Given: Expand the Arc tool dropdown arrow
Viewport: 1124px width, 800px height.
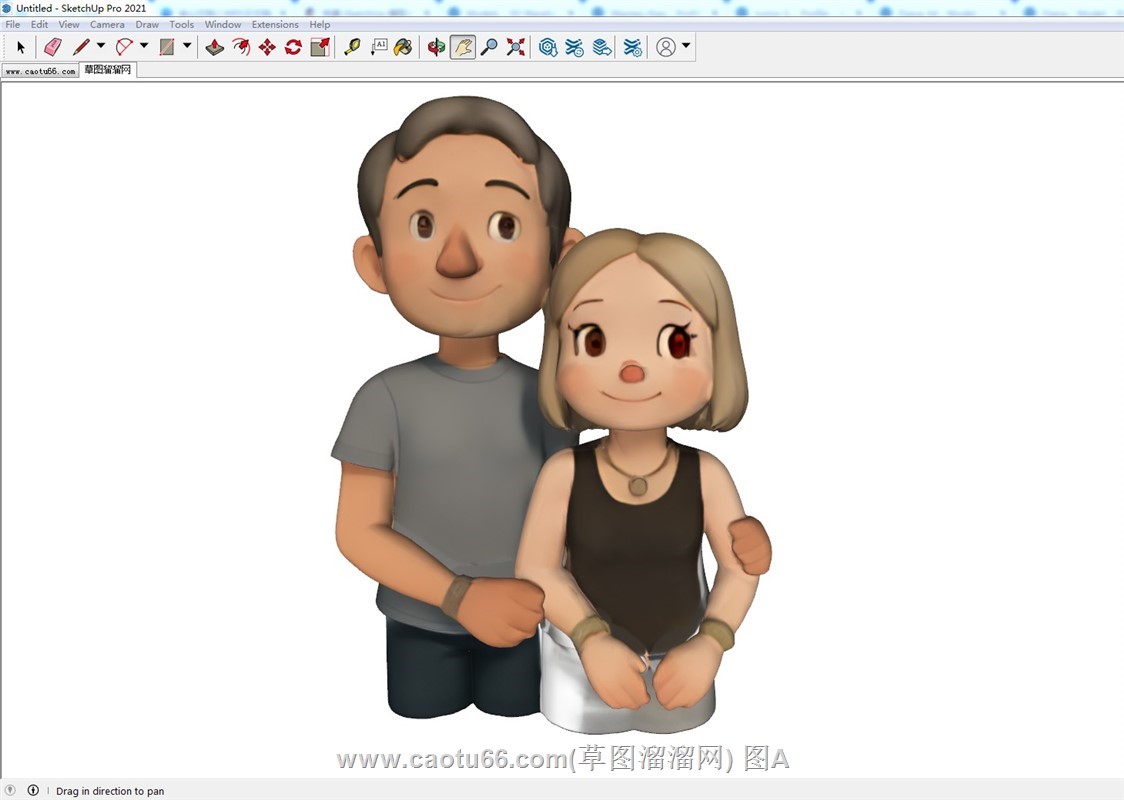Looking at the screenshot, I should tap(144, 46).
